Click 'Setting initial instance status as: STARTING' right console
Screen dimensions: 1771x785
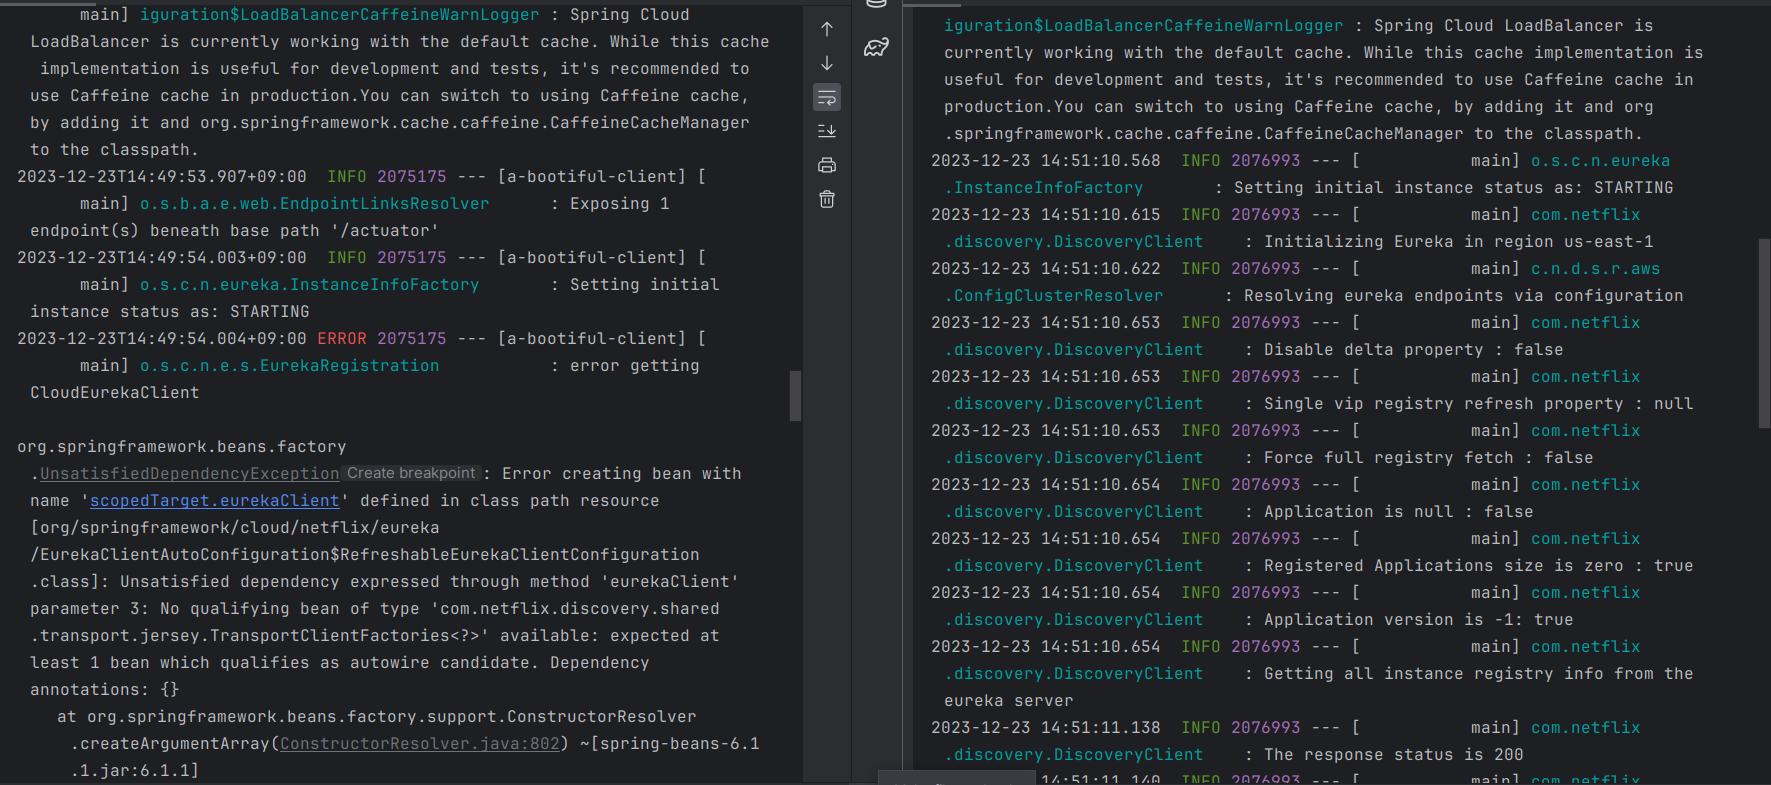click(1454, 188)
